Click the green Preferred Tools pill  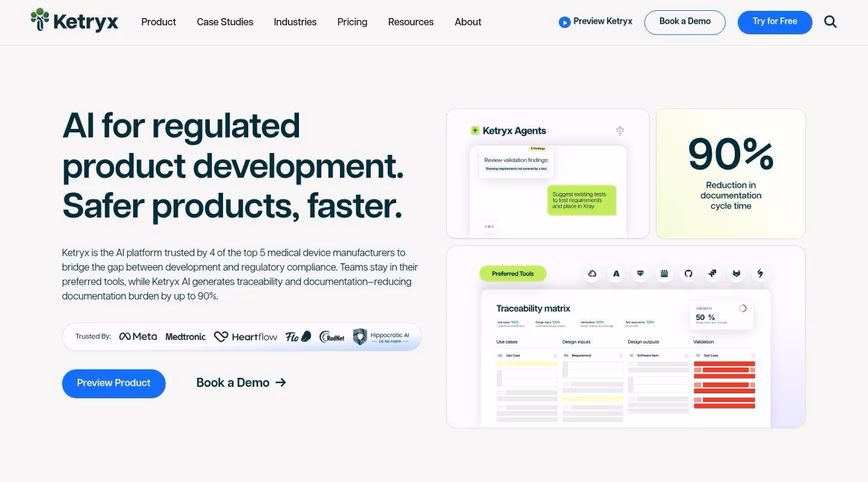tap(513, 273)
